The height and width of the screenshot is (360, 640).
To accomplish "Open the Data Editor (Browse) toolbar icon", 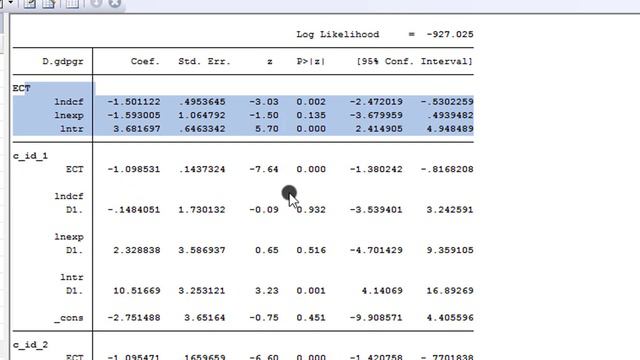I will pyautogui.click(x=49, y=4).
